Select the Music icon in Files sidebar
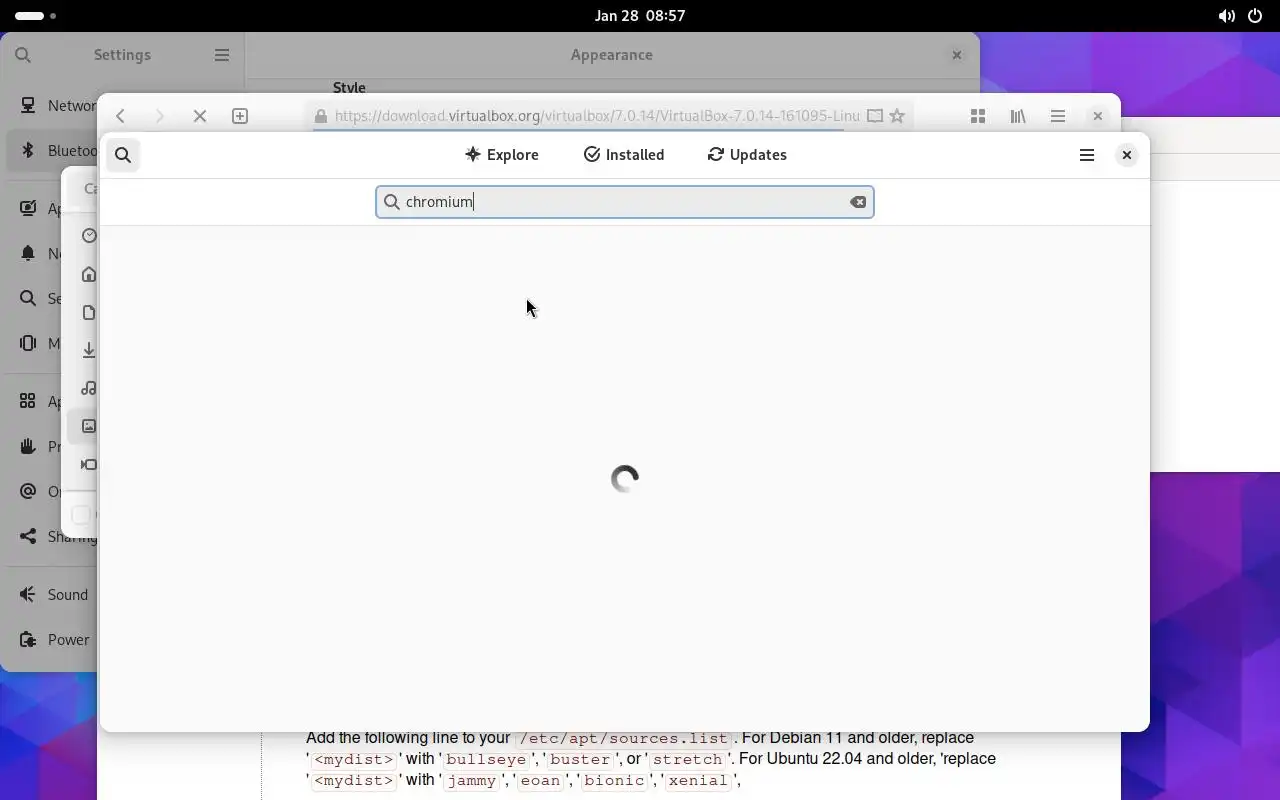This screenshot has height=800, width=1280. point(89,388)
